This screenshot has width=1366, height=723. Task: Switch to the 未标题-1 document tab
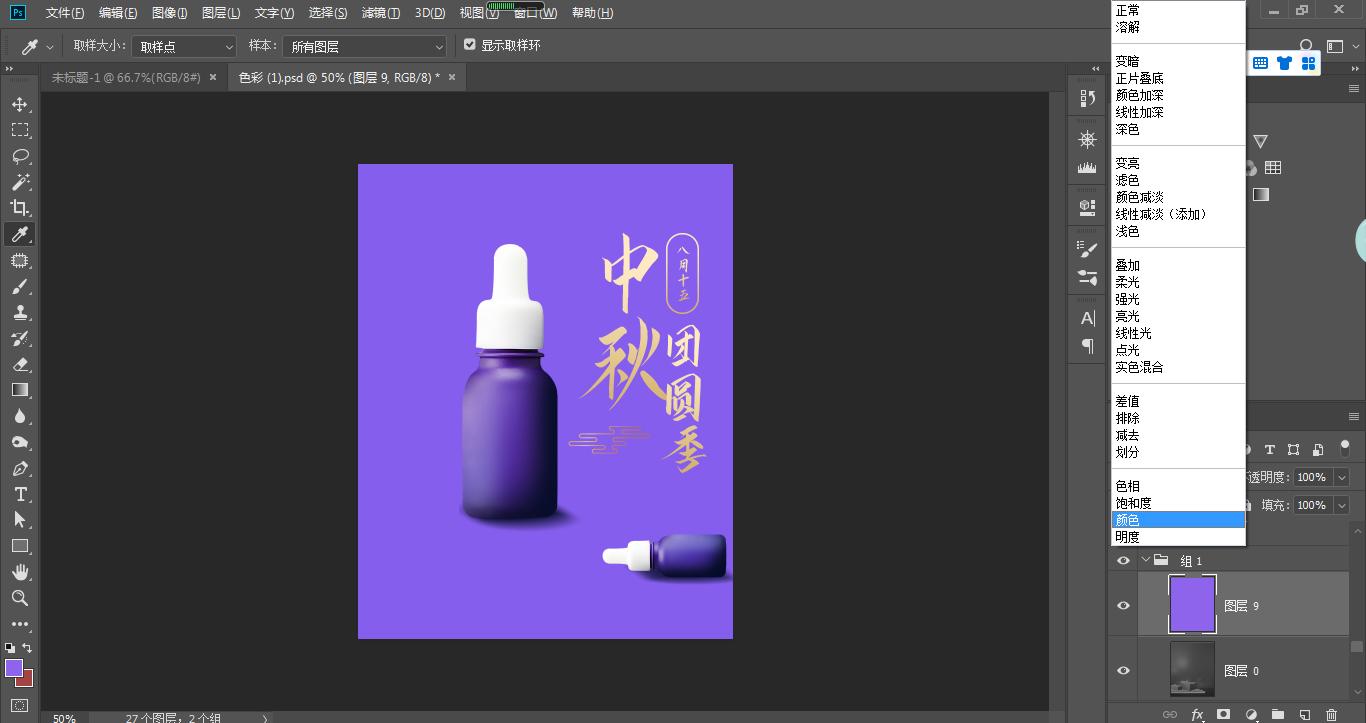[x=125, y=76]
